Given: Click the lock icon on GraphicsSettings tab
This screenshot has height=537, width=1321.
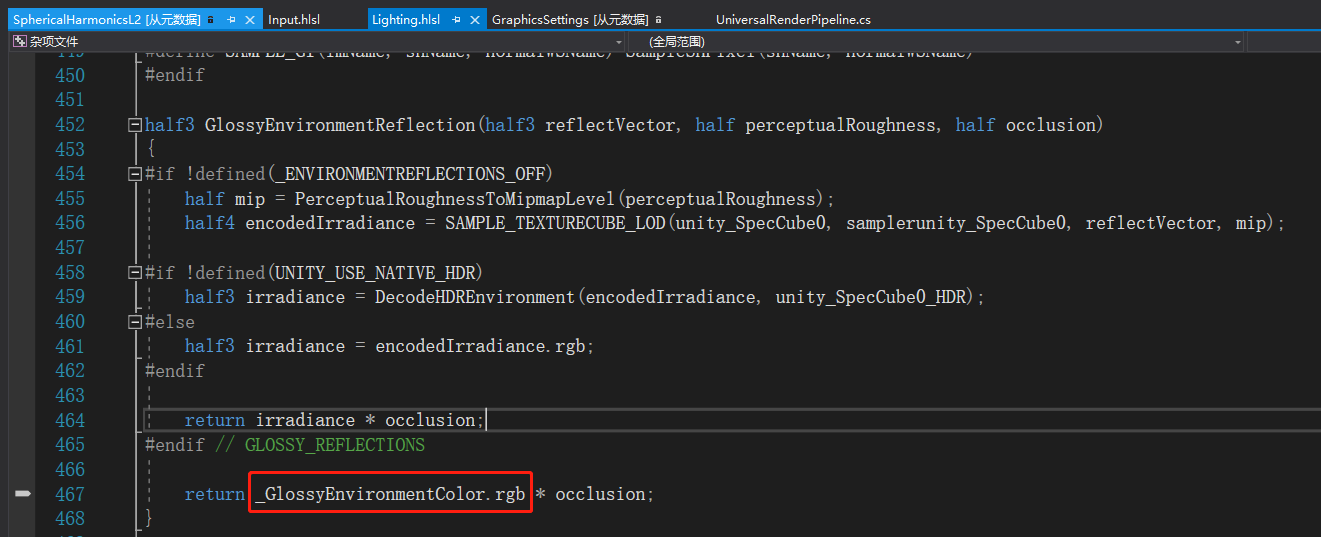Looking at the screenshot, I should click(658, 19).
